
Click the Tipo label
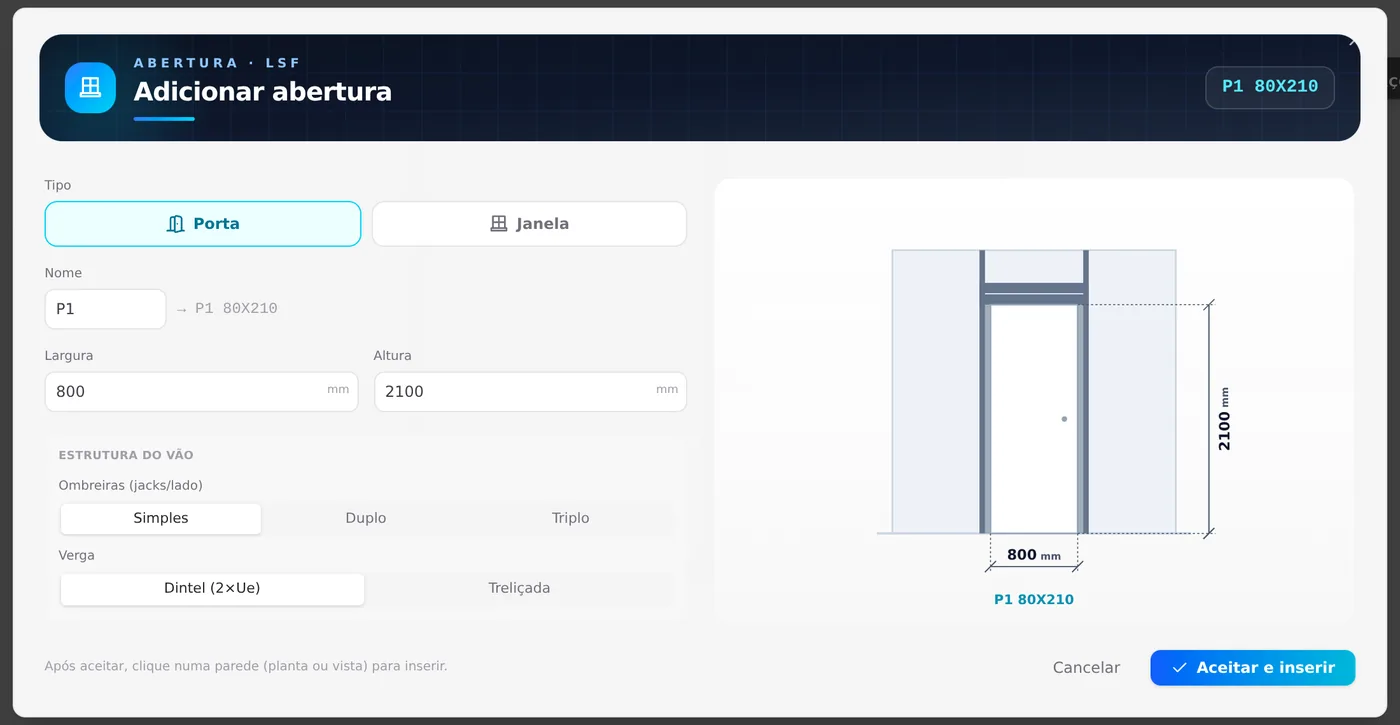coord(58,186)
